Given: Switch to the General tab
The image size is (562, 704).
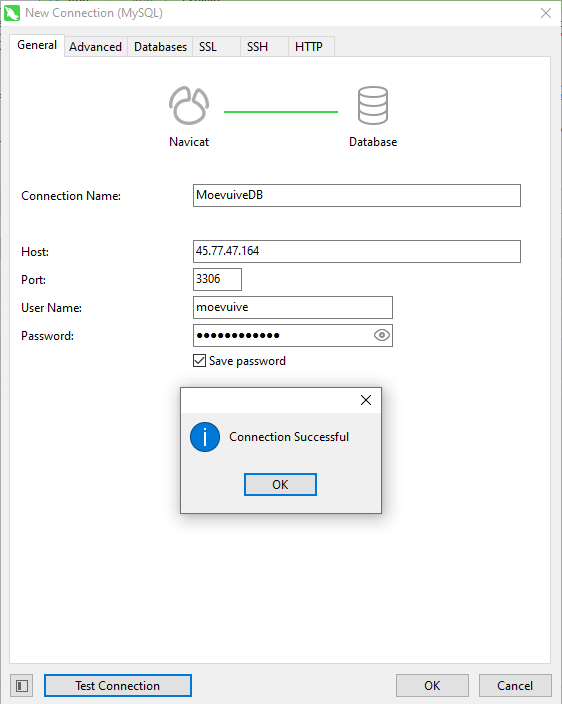Looking at the screenshot, I should pyautogui.click(x=37, y=45).
